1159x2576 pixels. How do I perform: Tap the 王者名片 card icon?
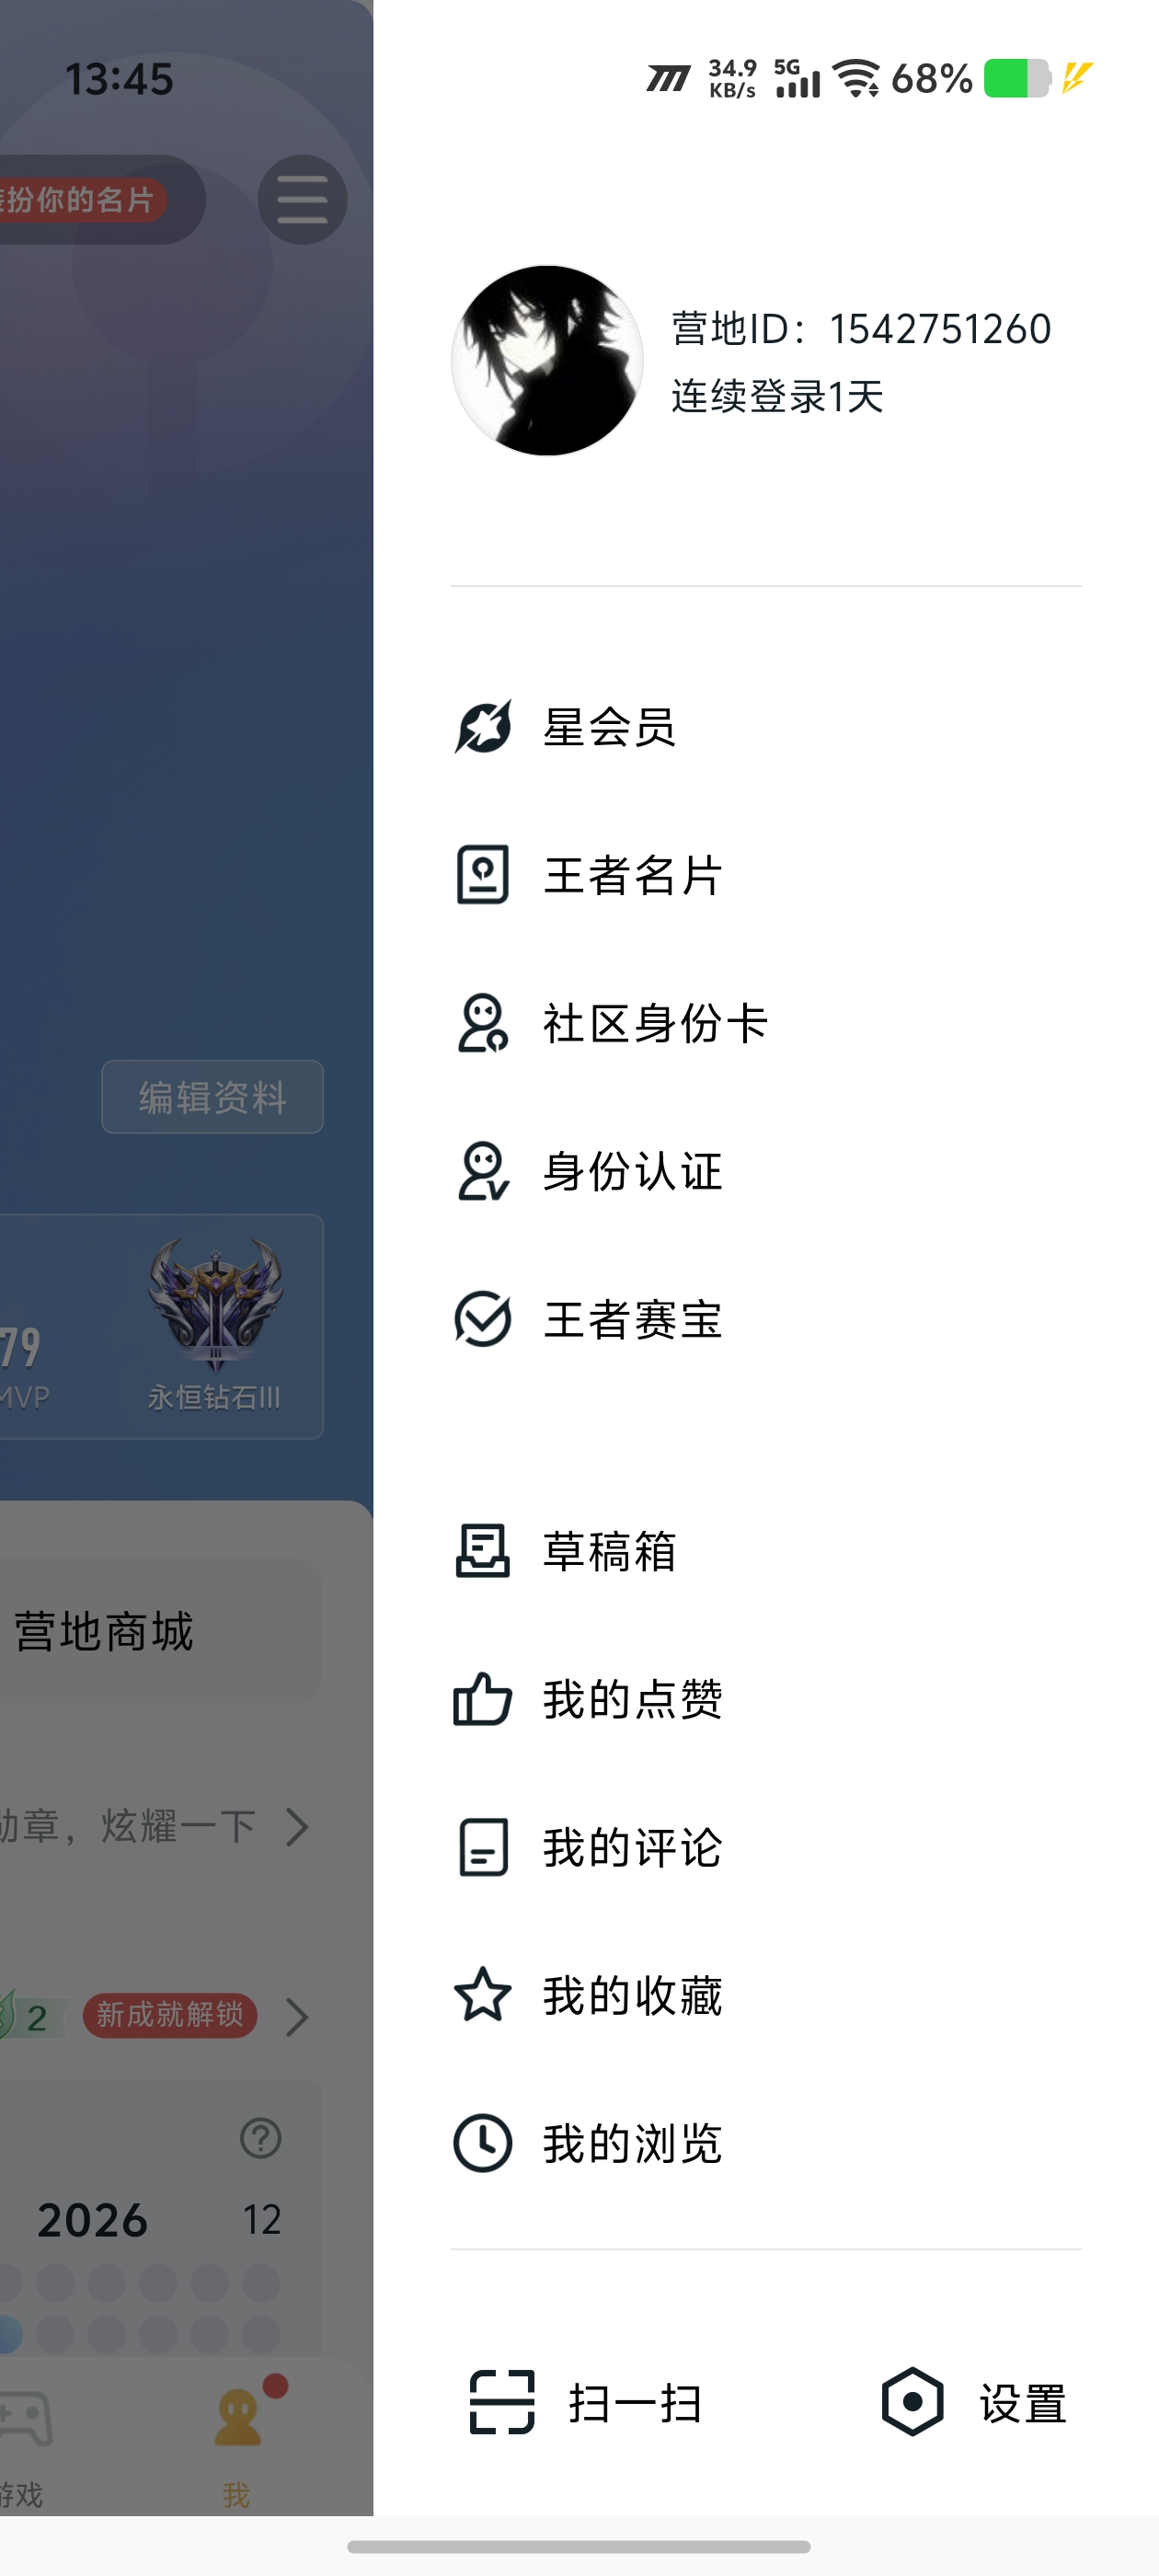tap(483, 875)
